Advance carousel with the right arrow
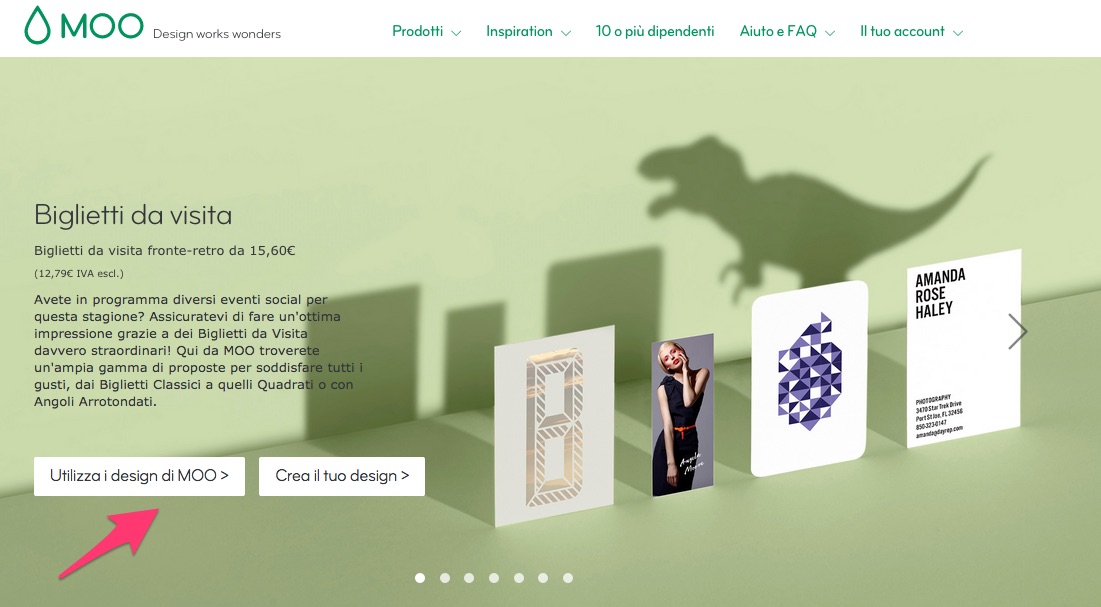Screen dimensions: 1101x607 (x=1017, y=332)
